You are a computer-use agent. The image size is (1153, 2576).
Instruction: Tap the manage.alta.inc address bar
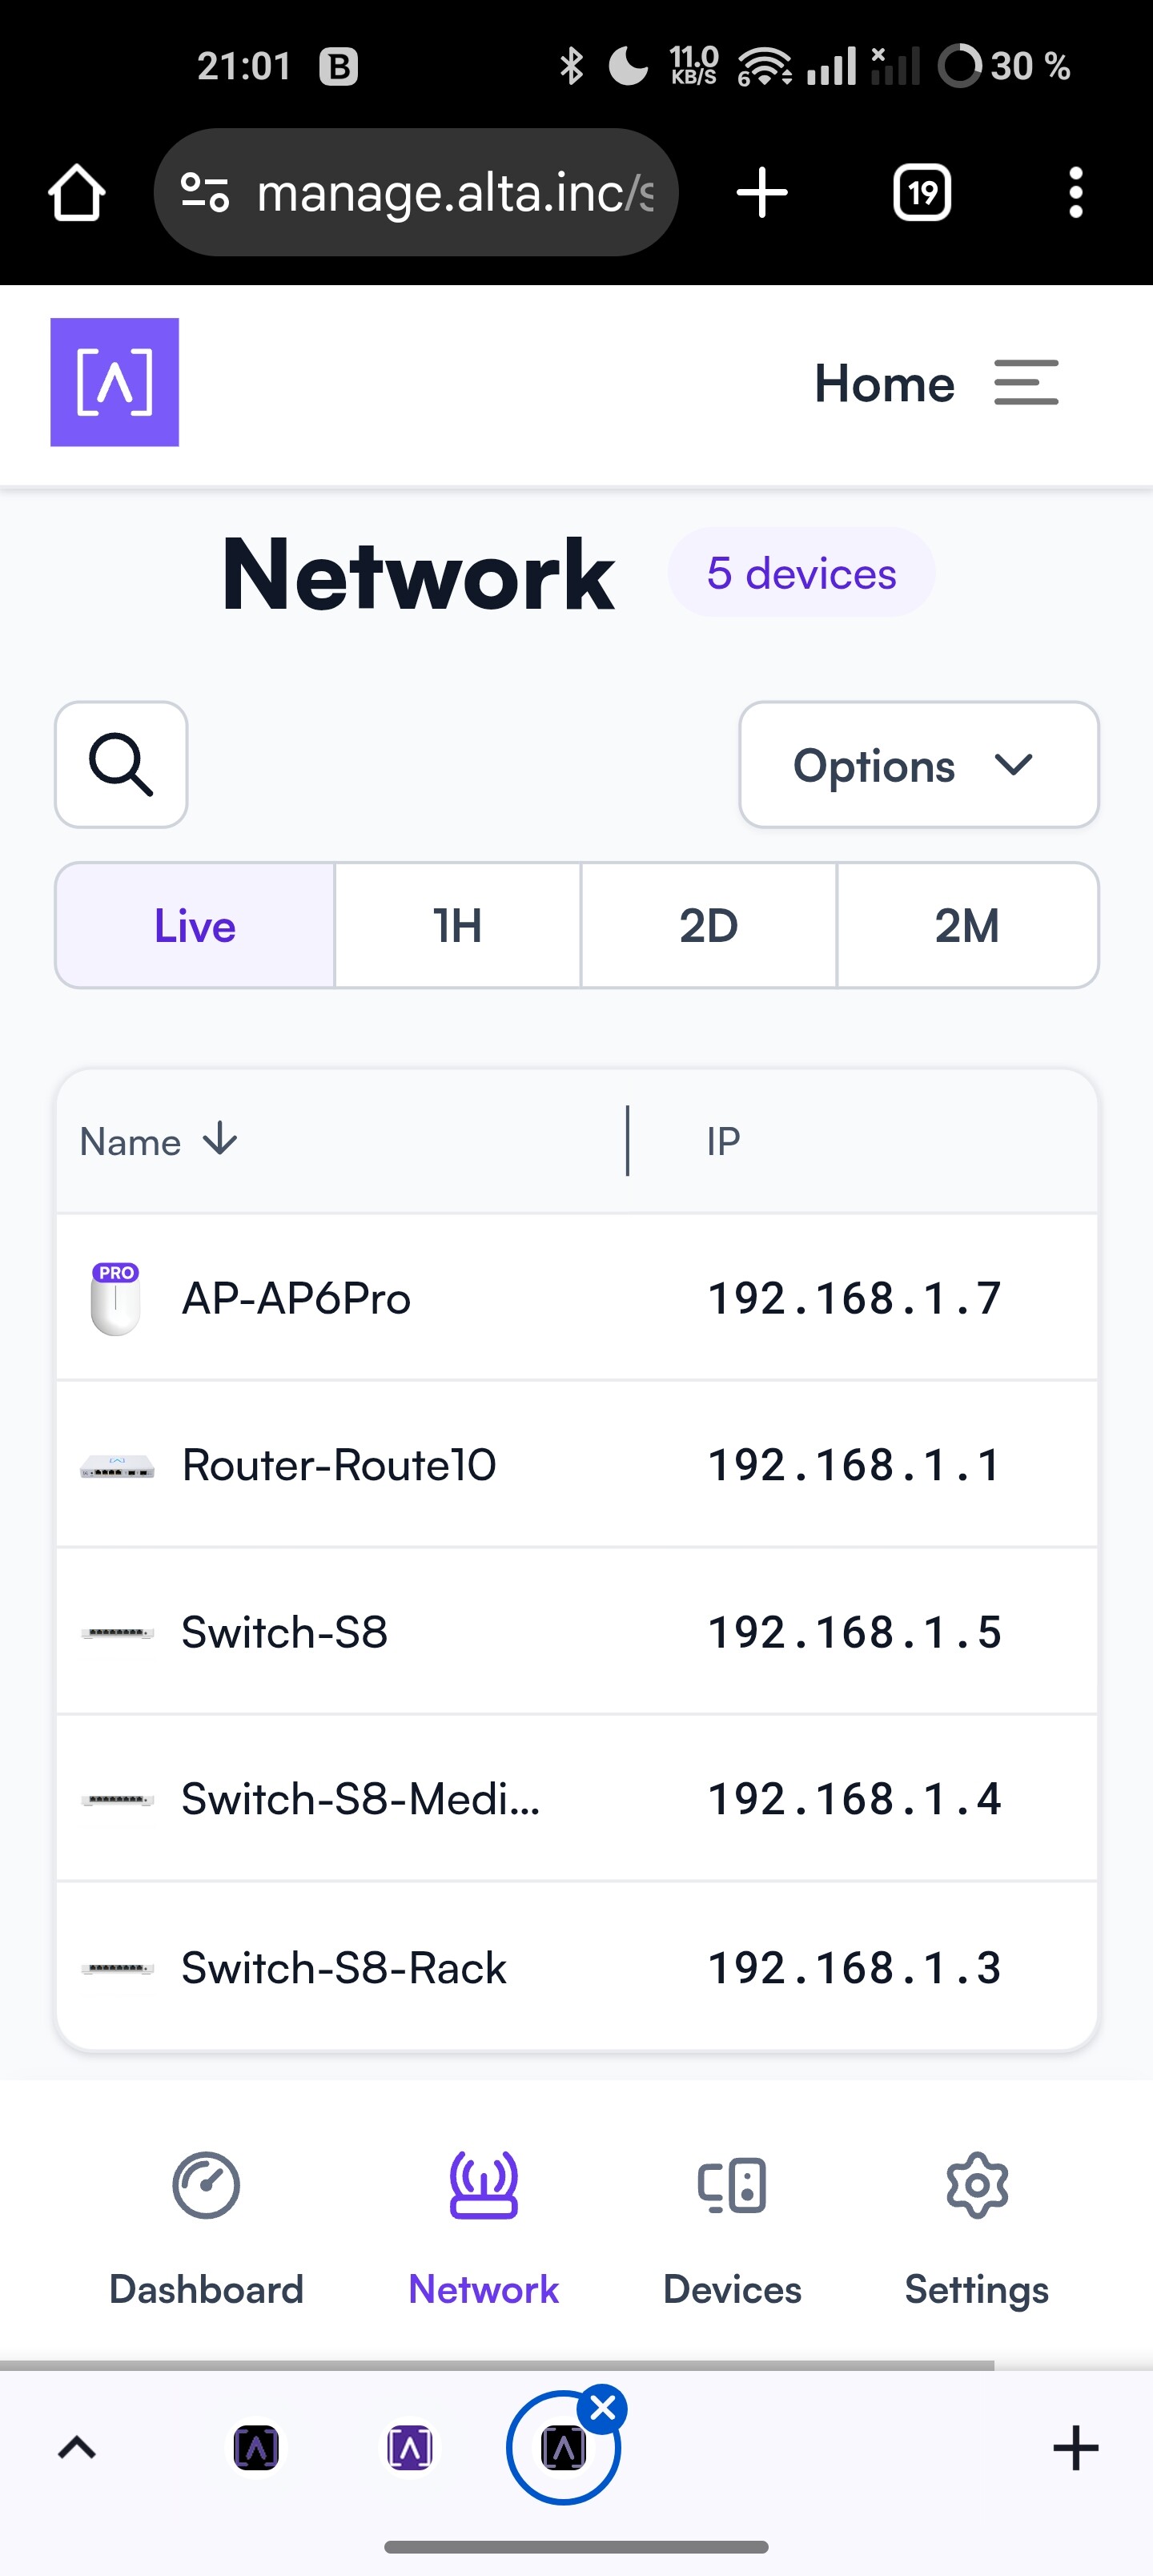click(416, 192)
